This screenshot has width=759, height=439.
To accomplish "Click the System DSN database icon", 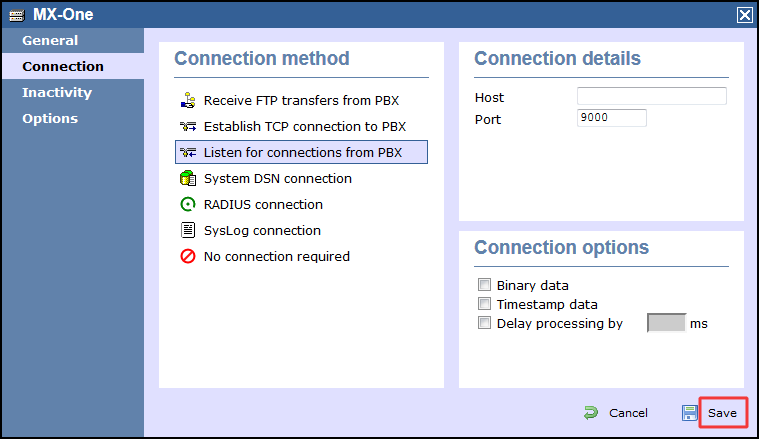I will point(187,179).
